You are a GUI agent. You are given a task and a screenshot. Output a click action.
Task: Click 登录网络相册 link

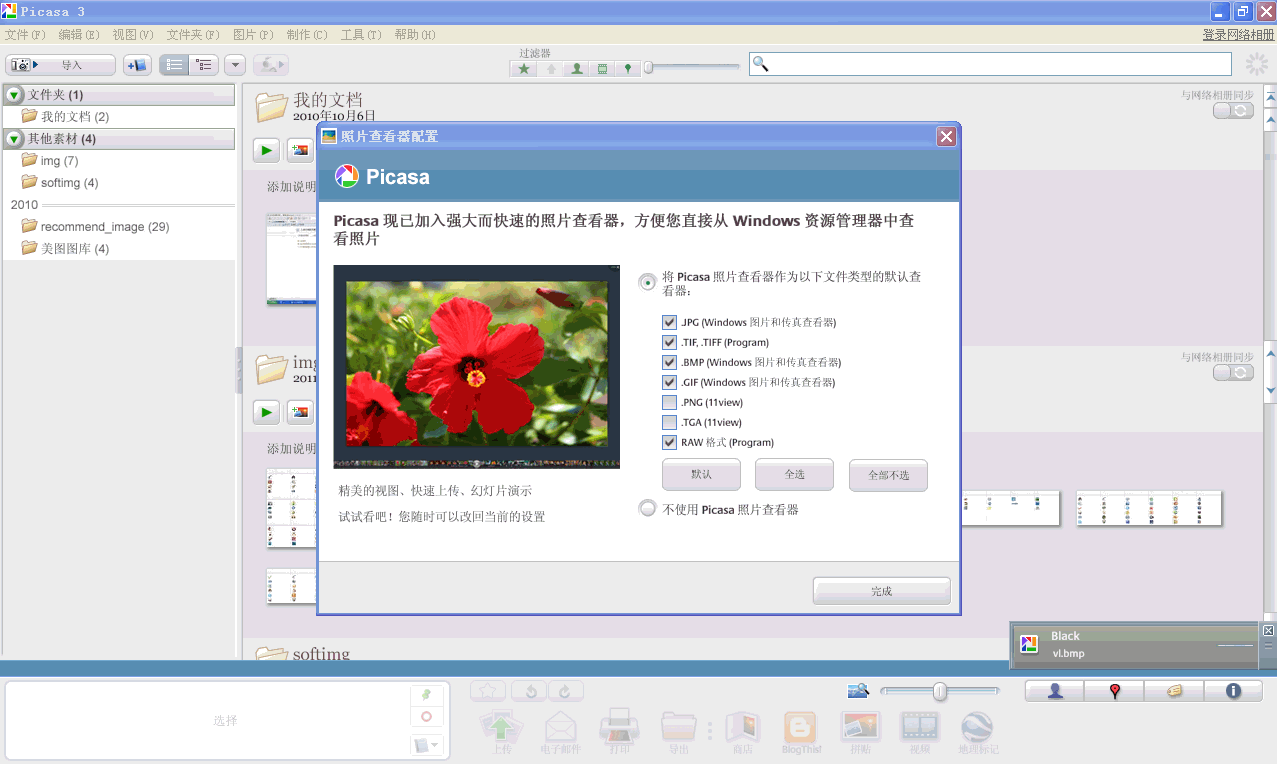[1238, 34]
